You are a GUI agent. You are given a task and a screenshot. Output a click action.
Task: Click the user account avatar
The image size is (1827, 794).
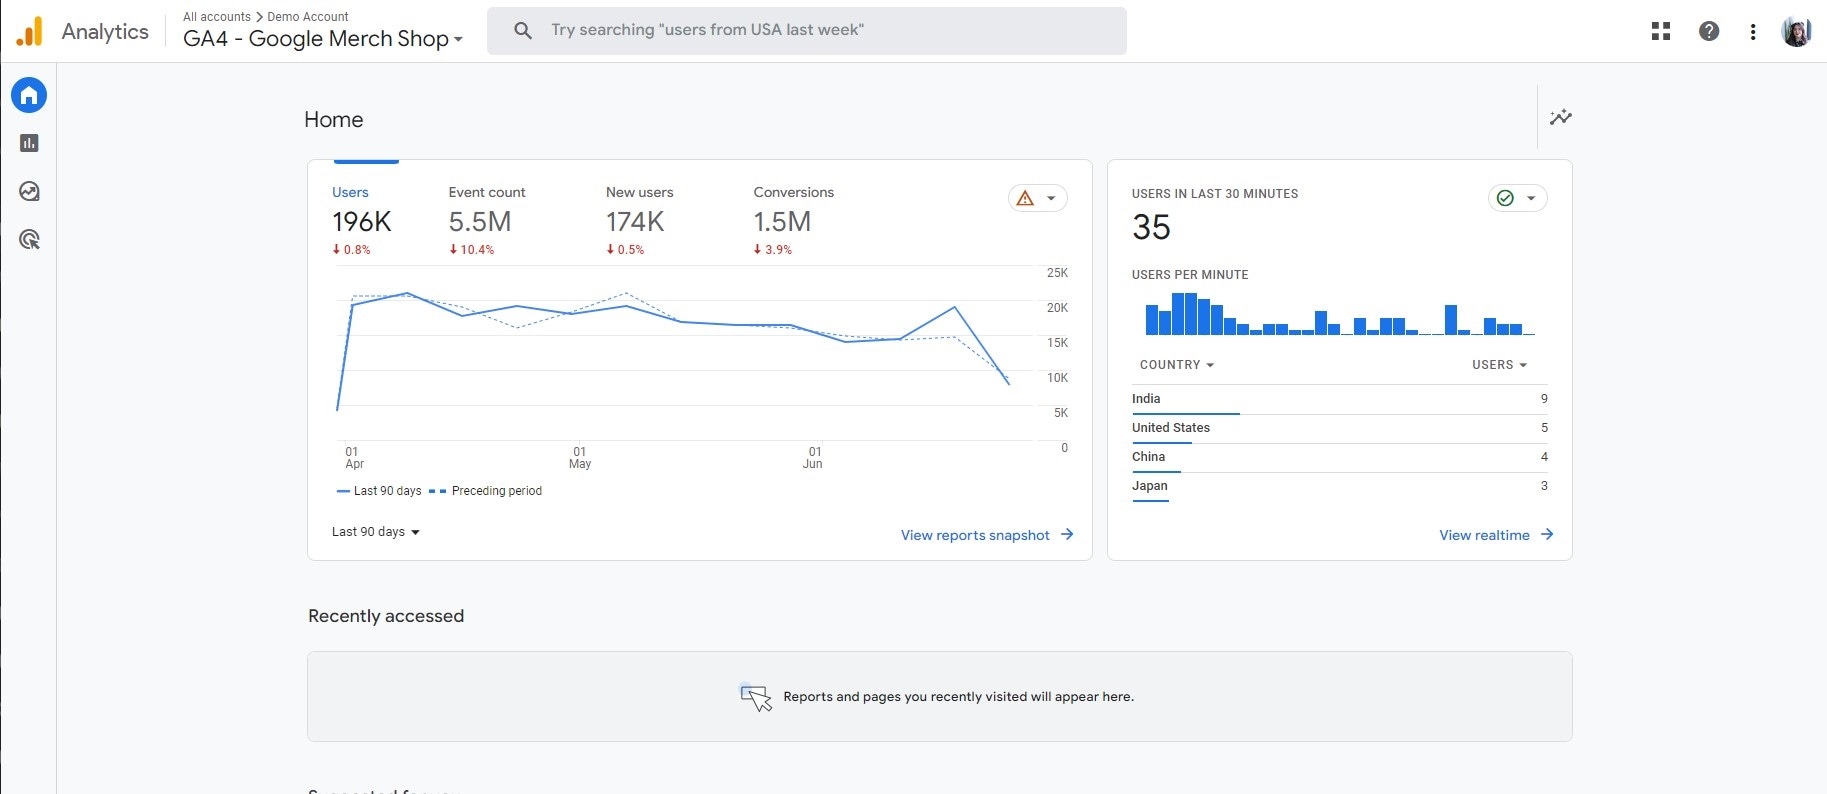pos(1796,31)
